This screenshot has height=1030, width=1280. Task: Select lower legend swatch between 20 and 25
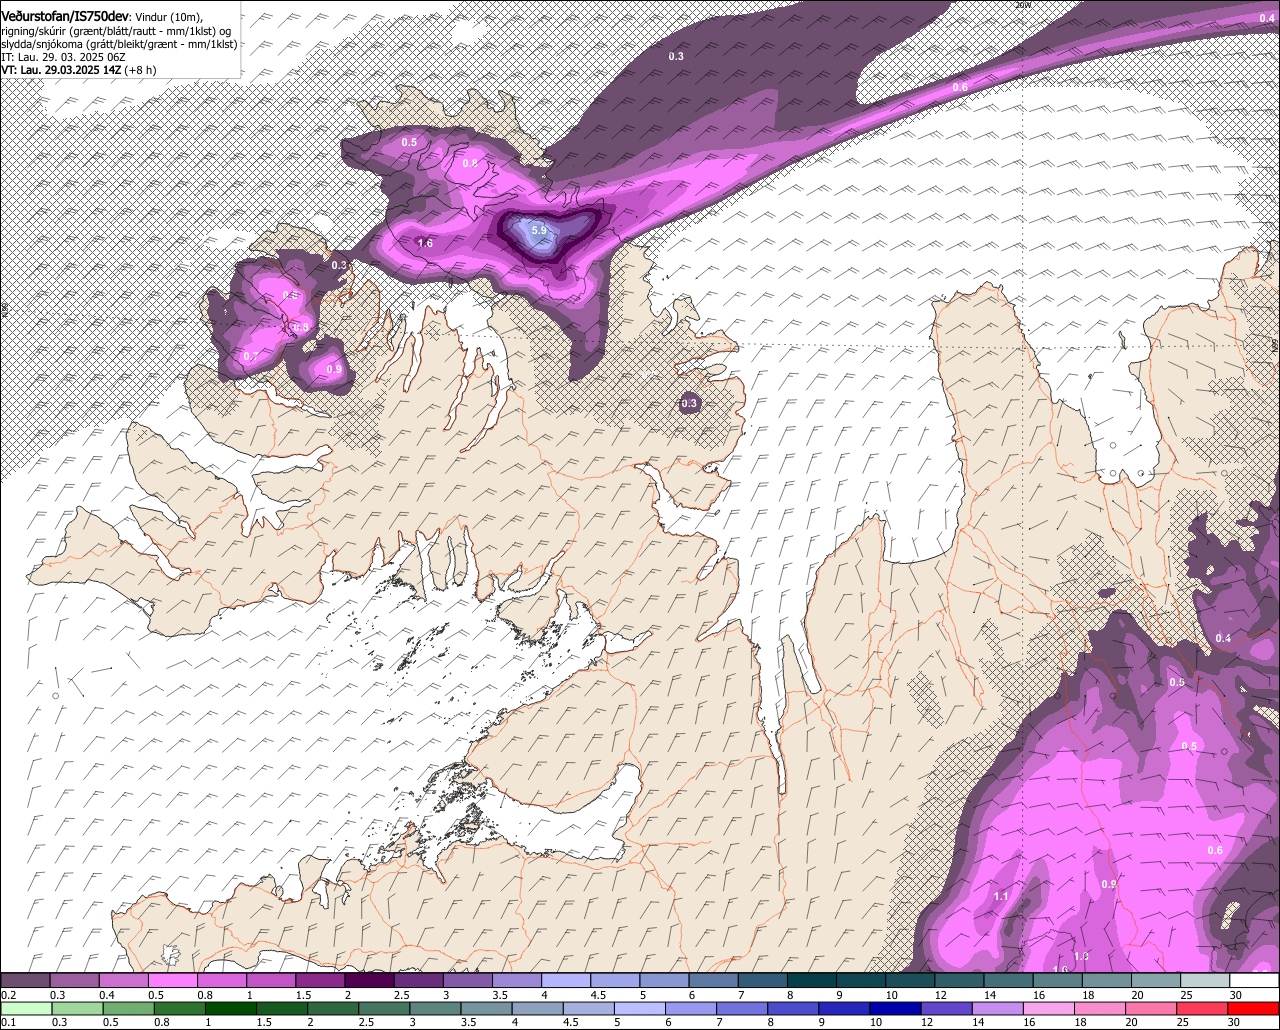[1152, 1008]
